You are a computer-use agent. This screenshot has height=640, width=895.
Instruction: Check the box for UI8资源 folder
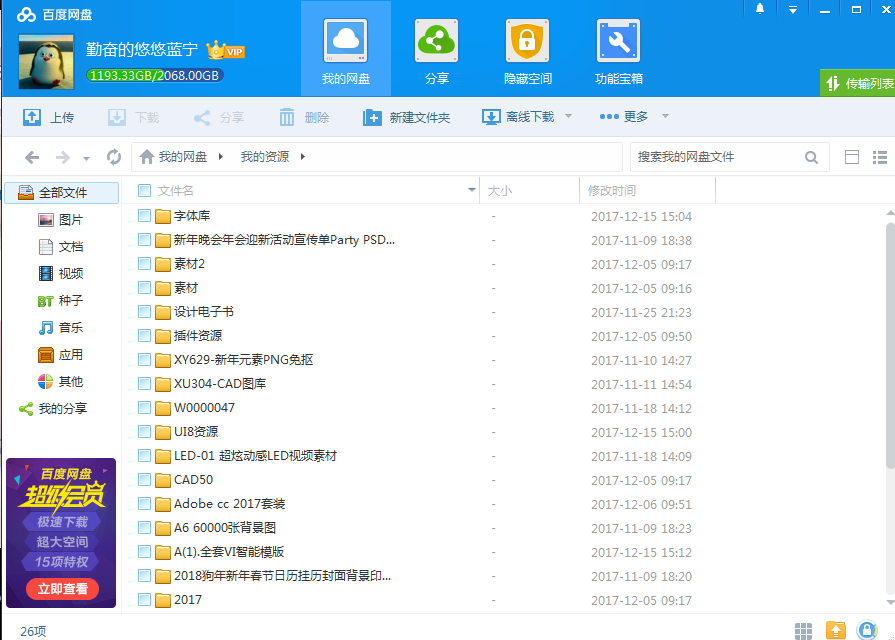pyautogui.click(x=144, y=432)
